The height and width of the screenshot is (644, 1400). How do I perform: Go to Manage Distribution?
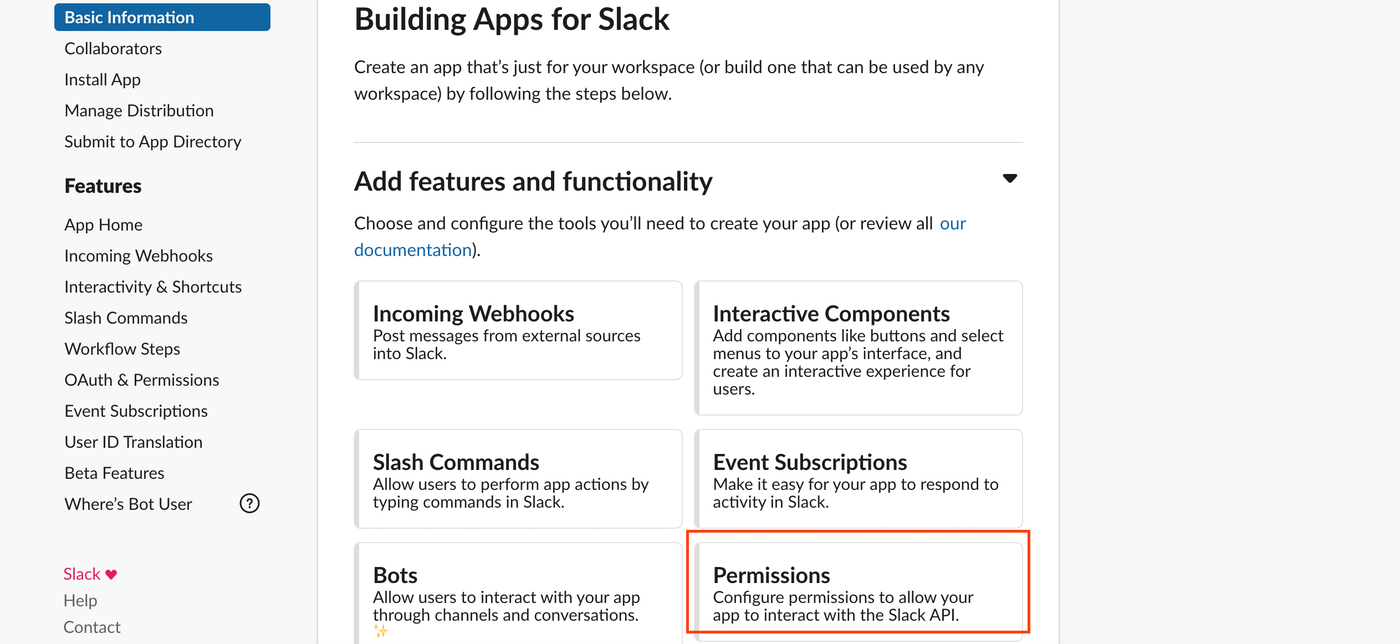(138, 110)
